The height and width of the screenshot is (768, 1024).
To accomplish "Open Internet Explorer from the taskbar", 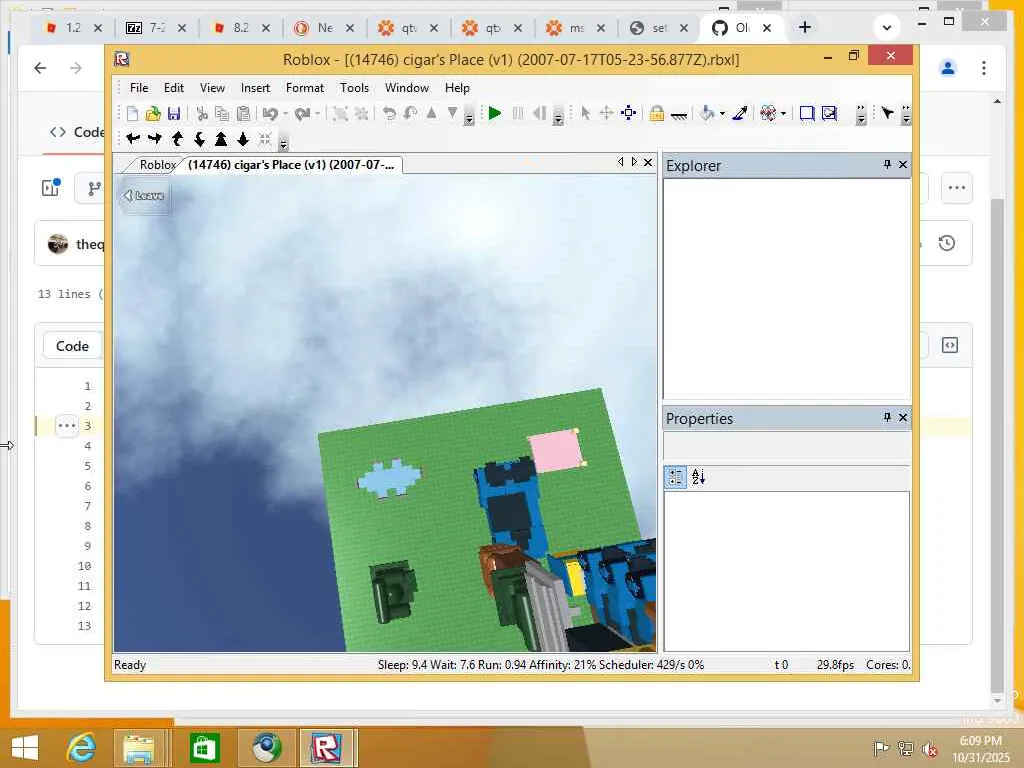I will point(82,748).
